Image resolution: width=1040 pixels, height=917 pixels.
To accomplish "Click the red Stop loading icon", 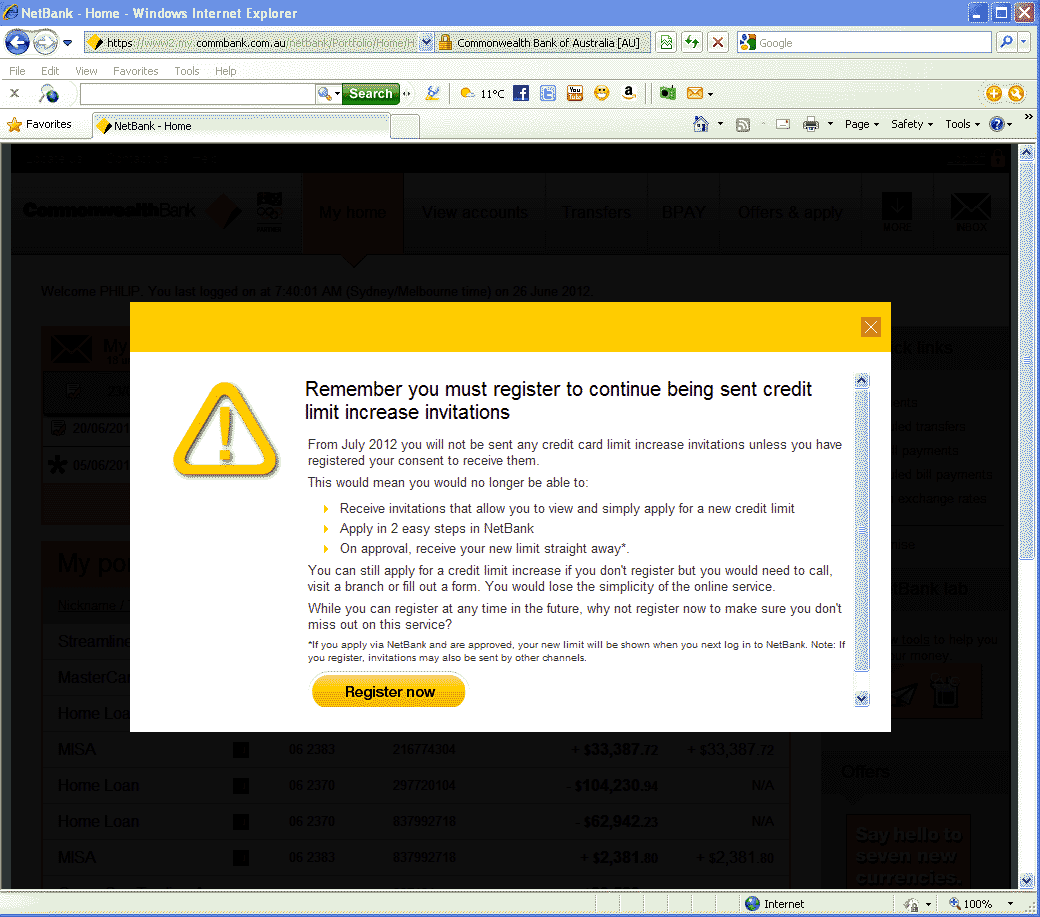I will click(x=718, y=43).
